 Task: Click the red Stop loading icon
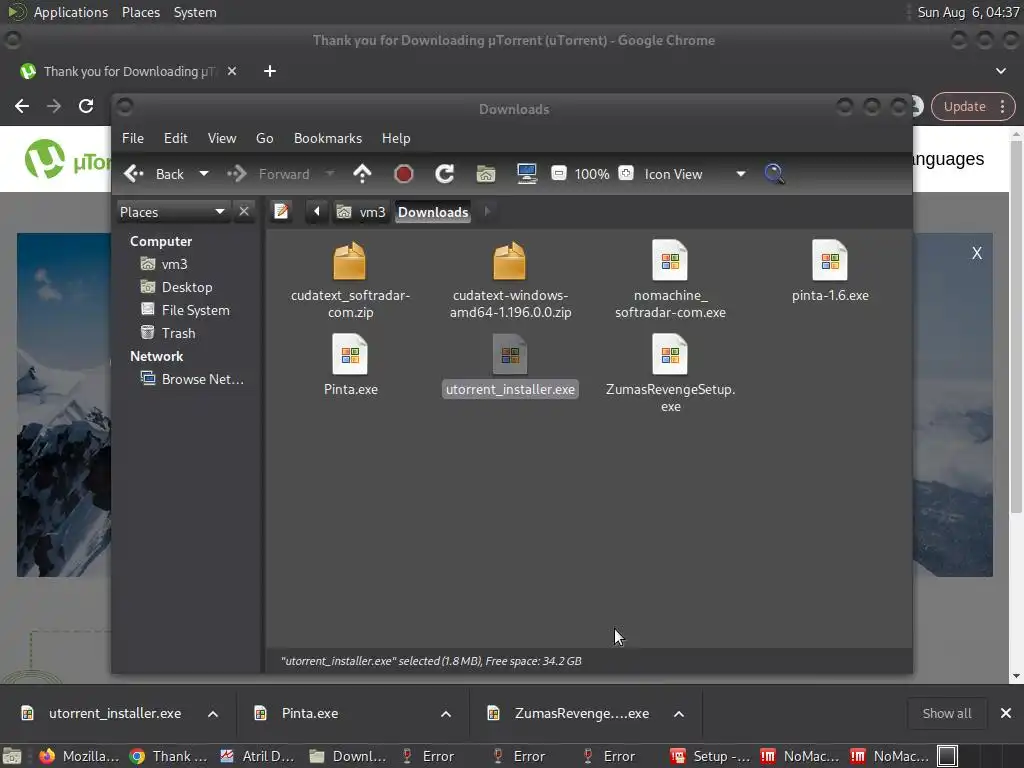coord(404,174)
